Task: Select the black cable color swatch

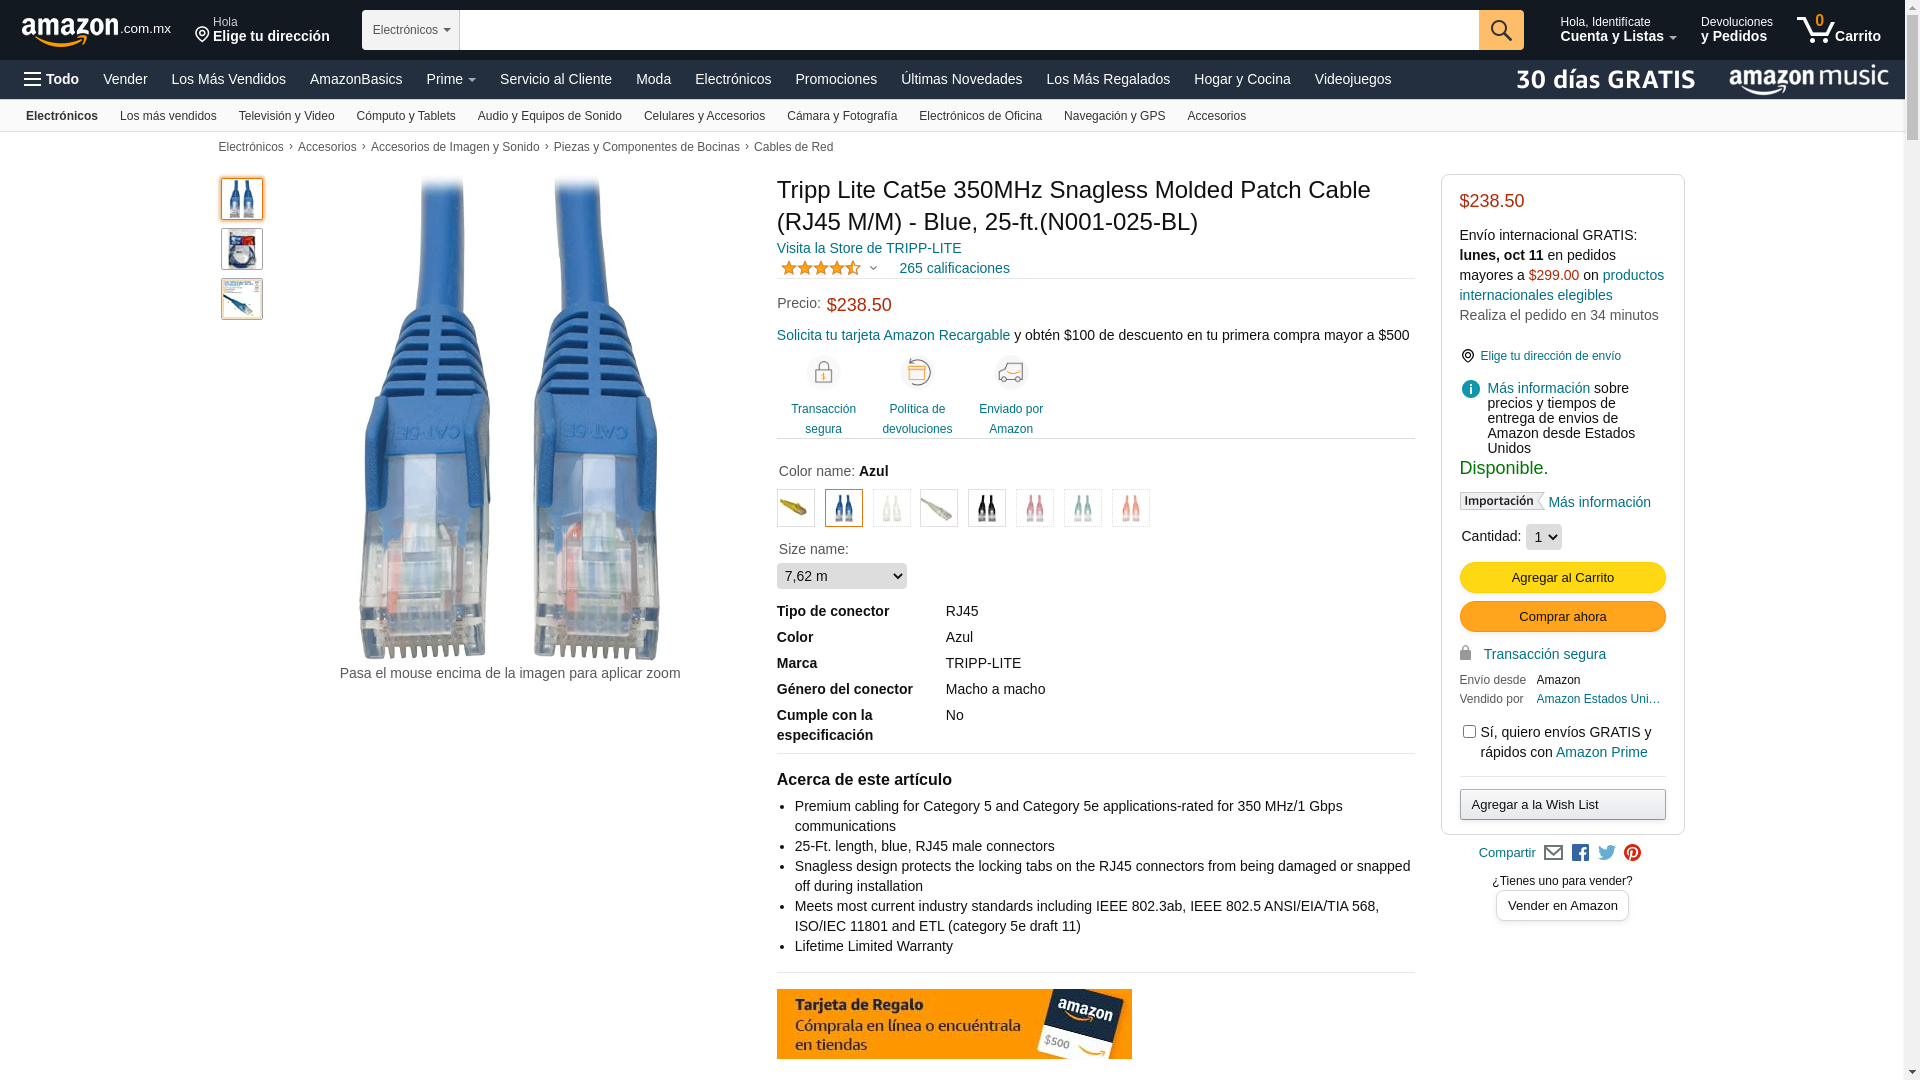Action: (987, 508)
